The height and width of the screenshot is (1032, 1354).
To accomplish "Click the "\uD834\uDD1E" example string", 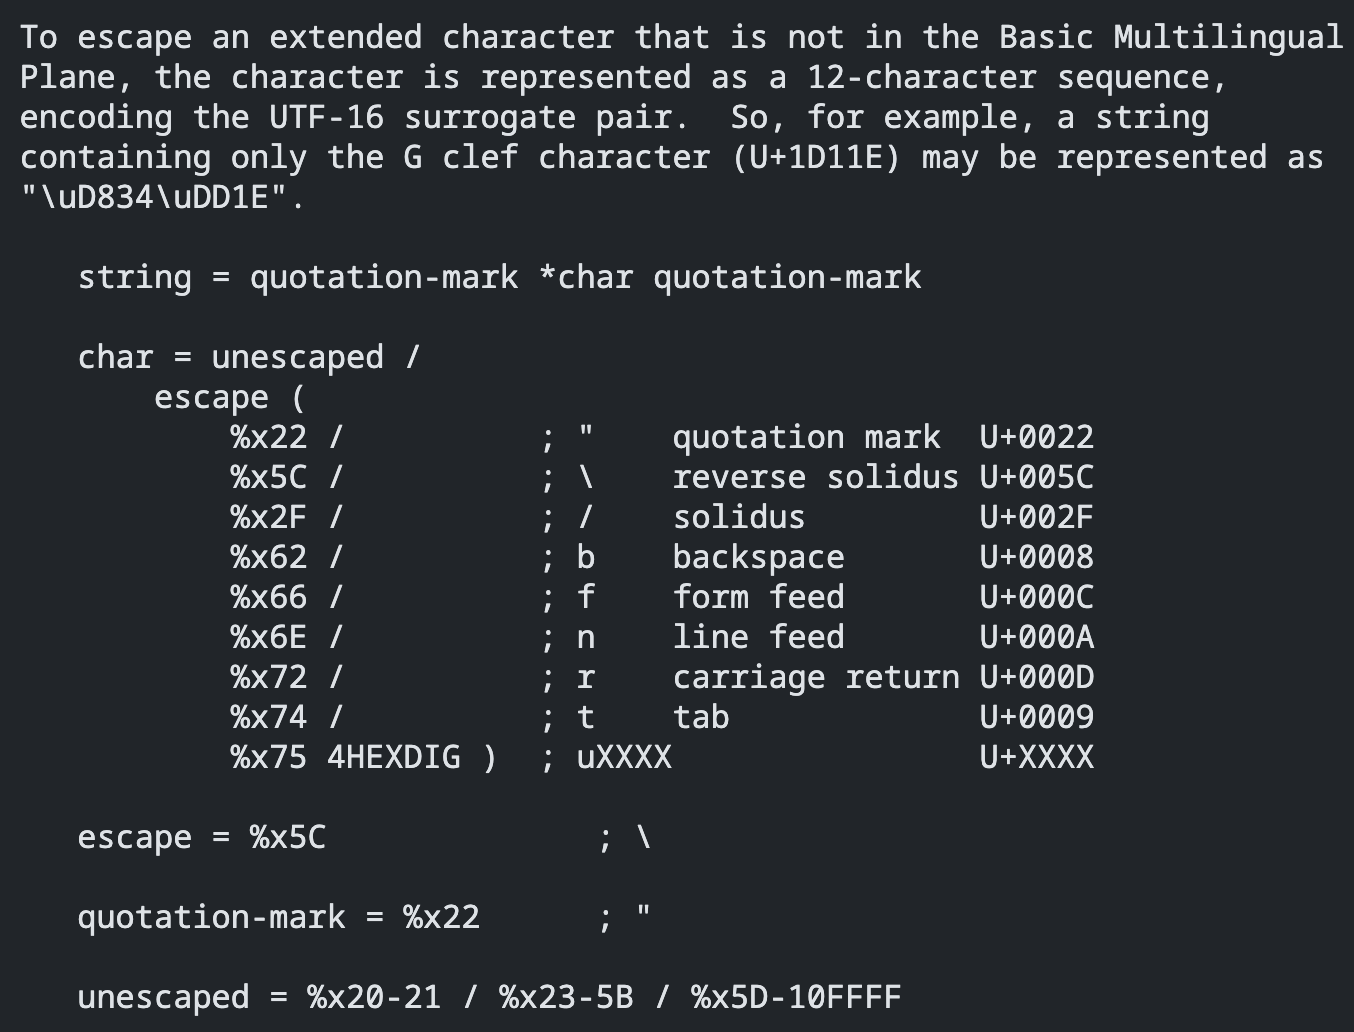I will point(161,198).
